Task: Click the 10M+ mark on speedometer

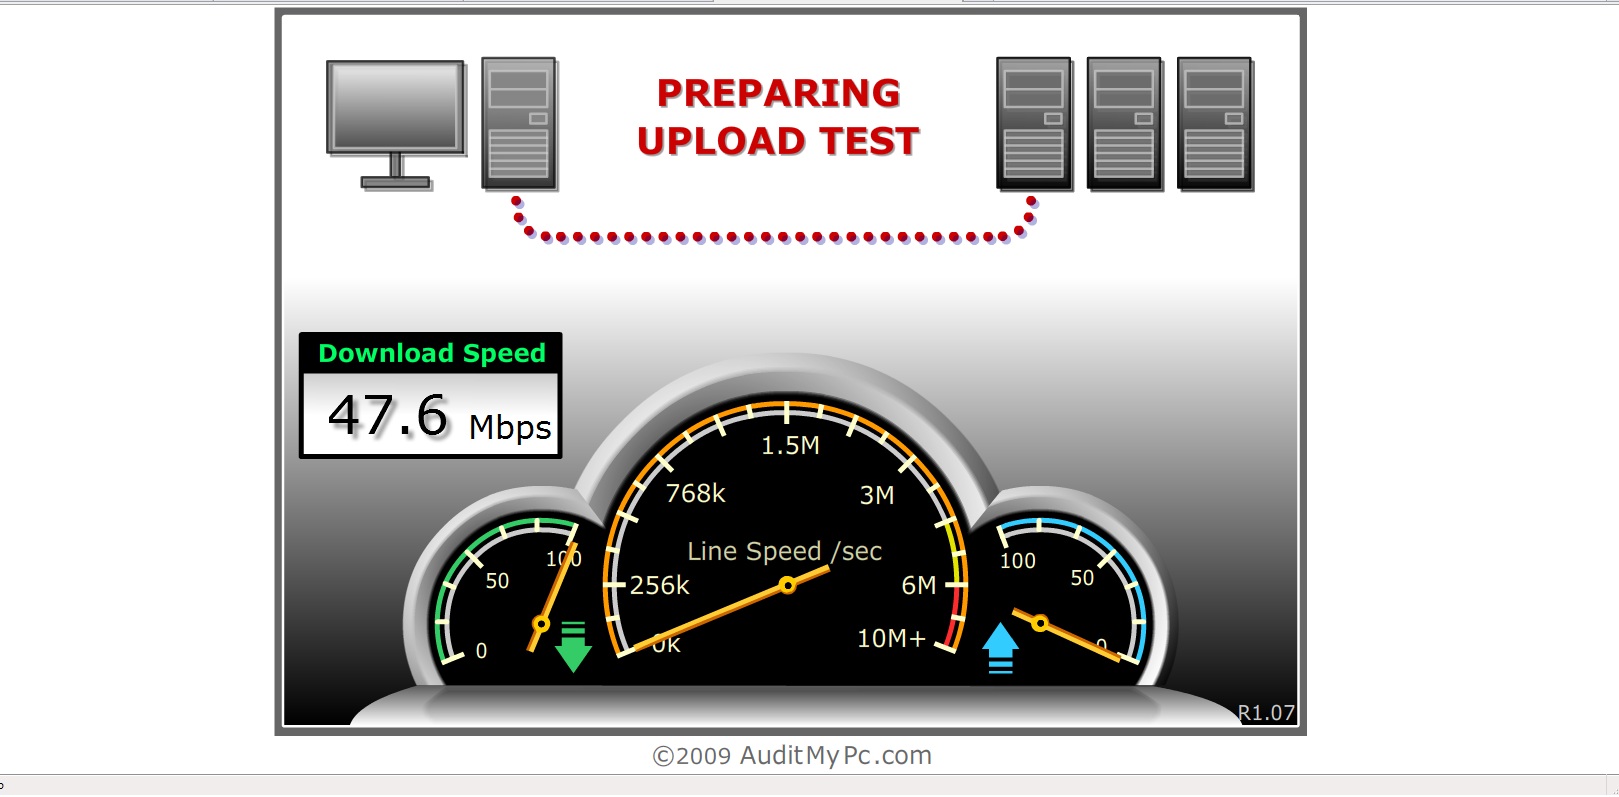Action: click(891, 638)
